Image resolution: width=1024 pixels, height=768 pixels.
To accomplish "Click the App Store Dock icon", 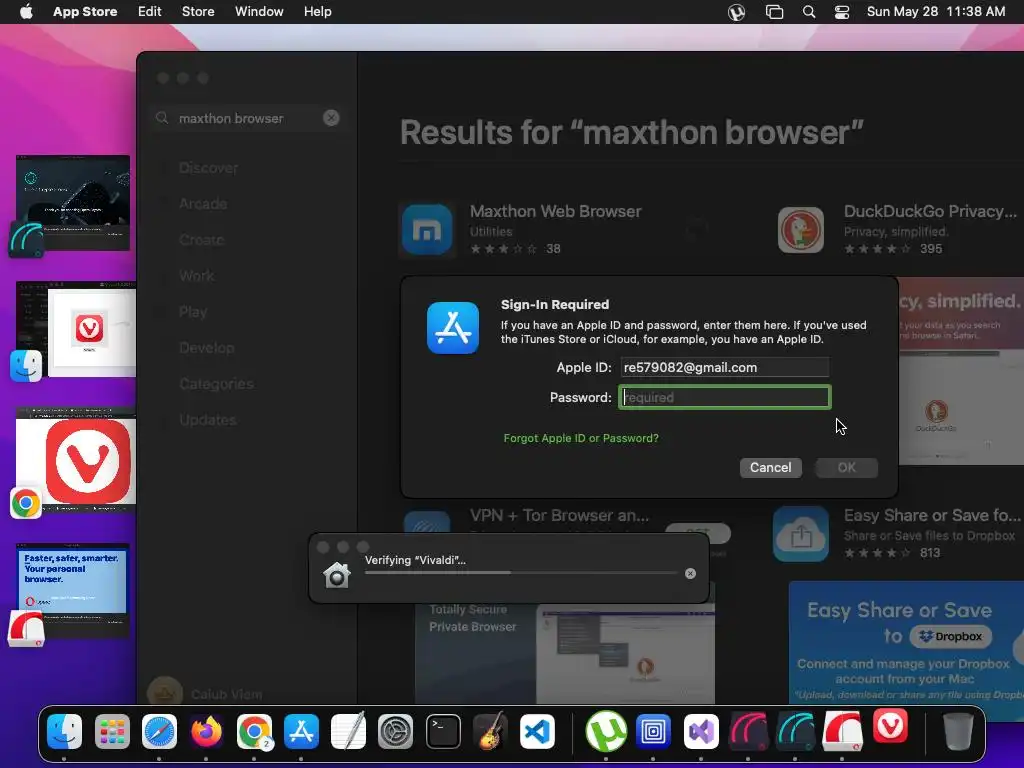I will point(301,731).
